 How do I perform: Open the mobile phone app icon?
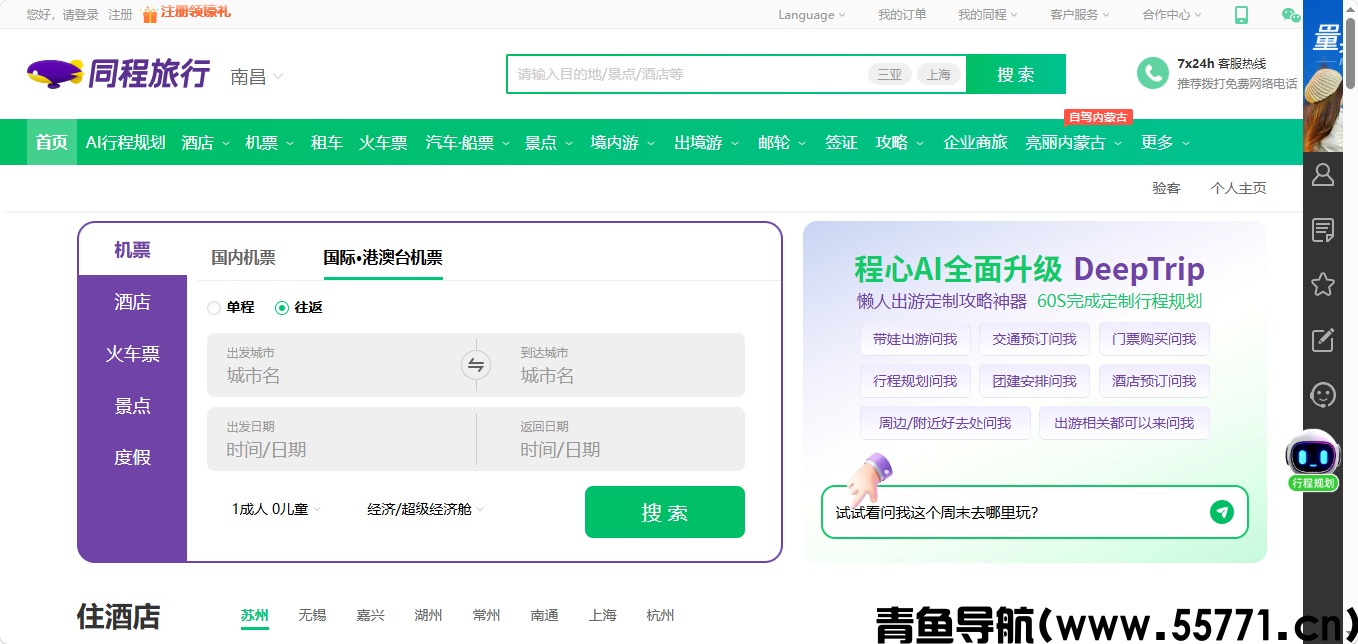1241,14
